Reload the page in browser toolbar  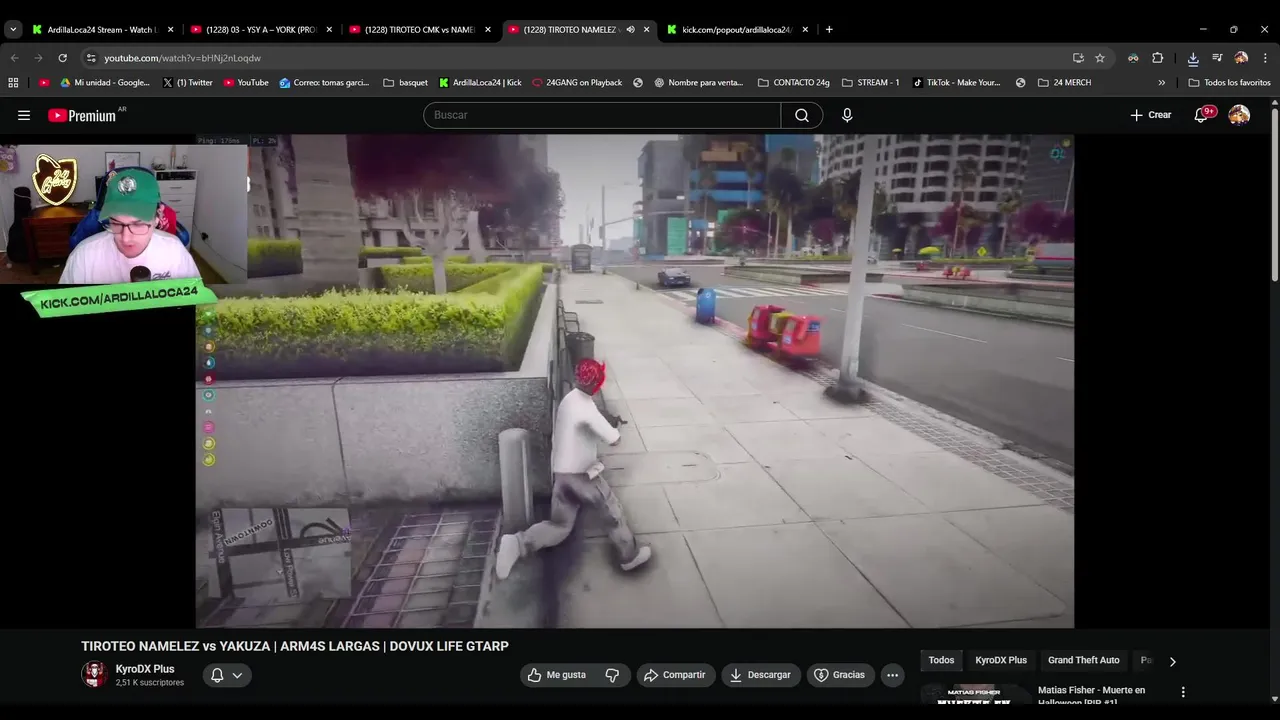(x=62, y=58)
